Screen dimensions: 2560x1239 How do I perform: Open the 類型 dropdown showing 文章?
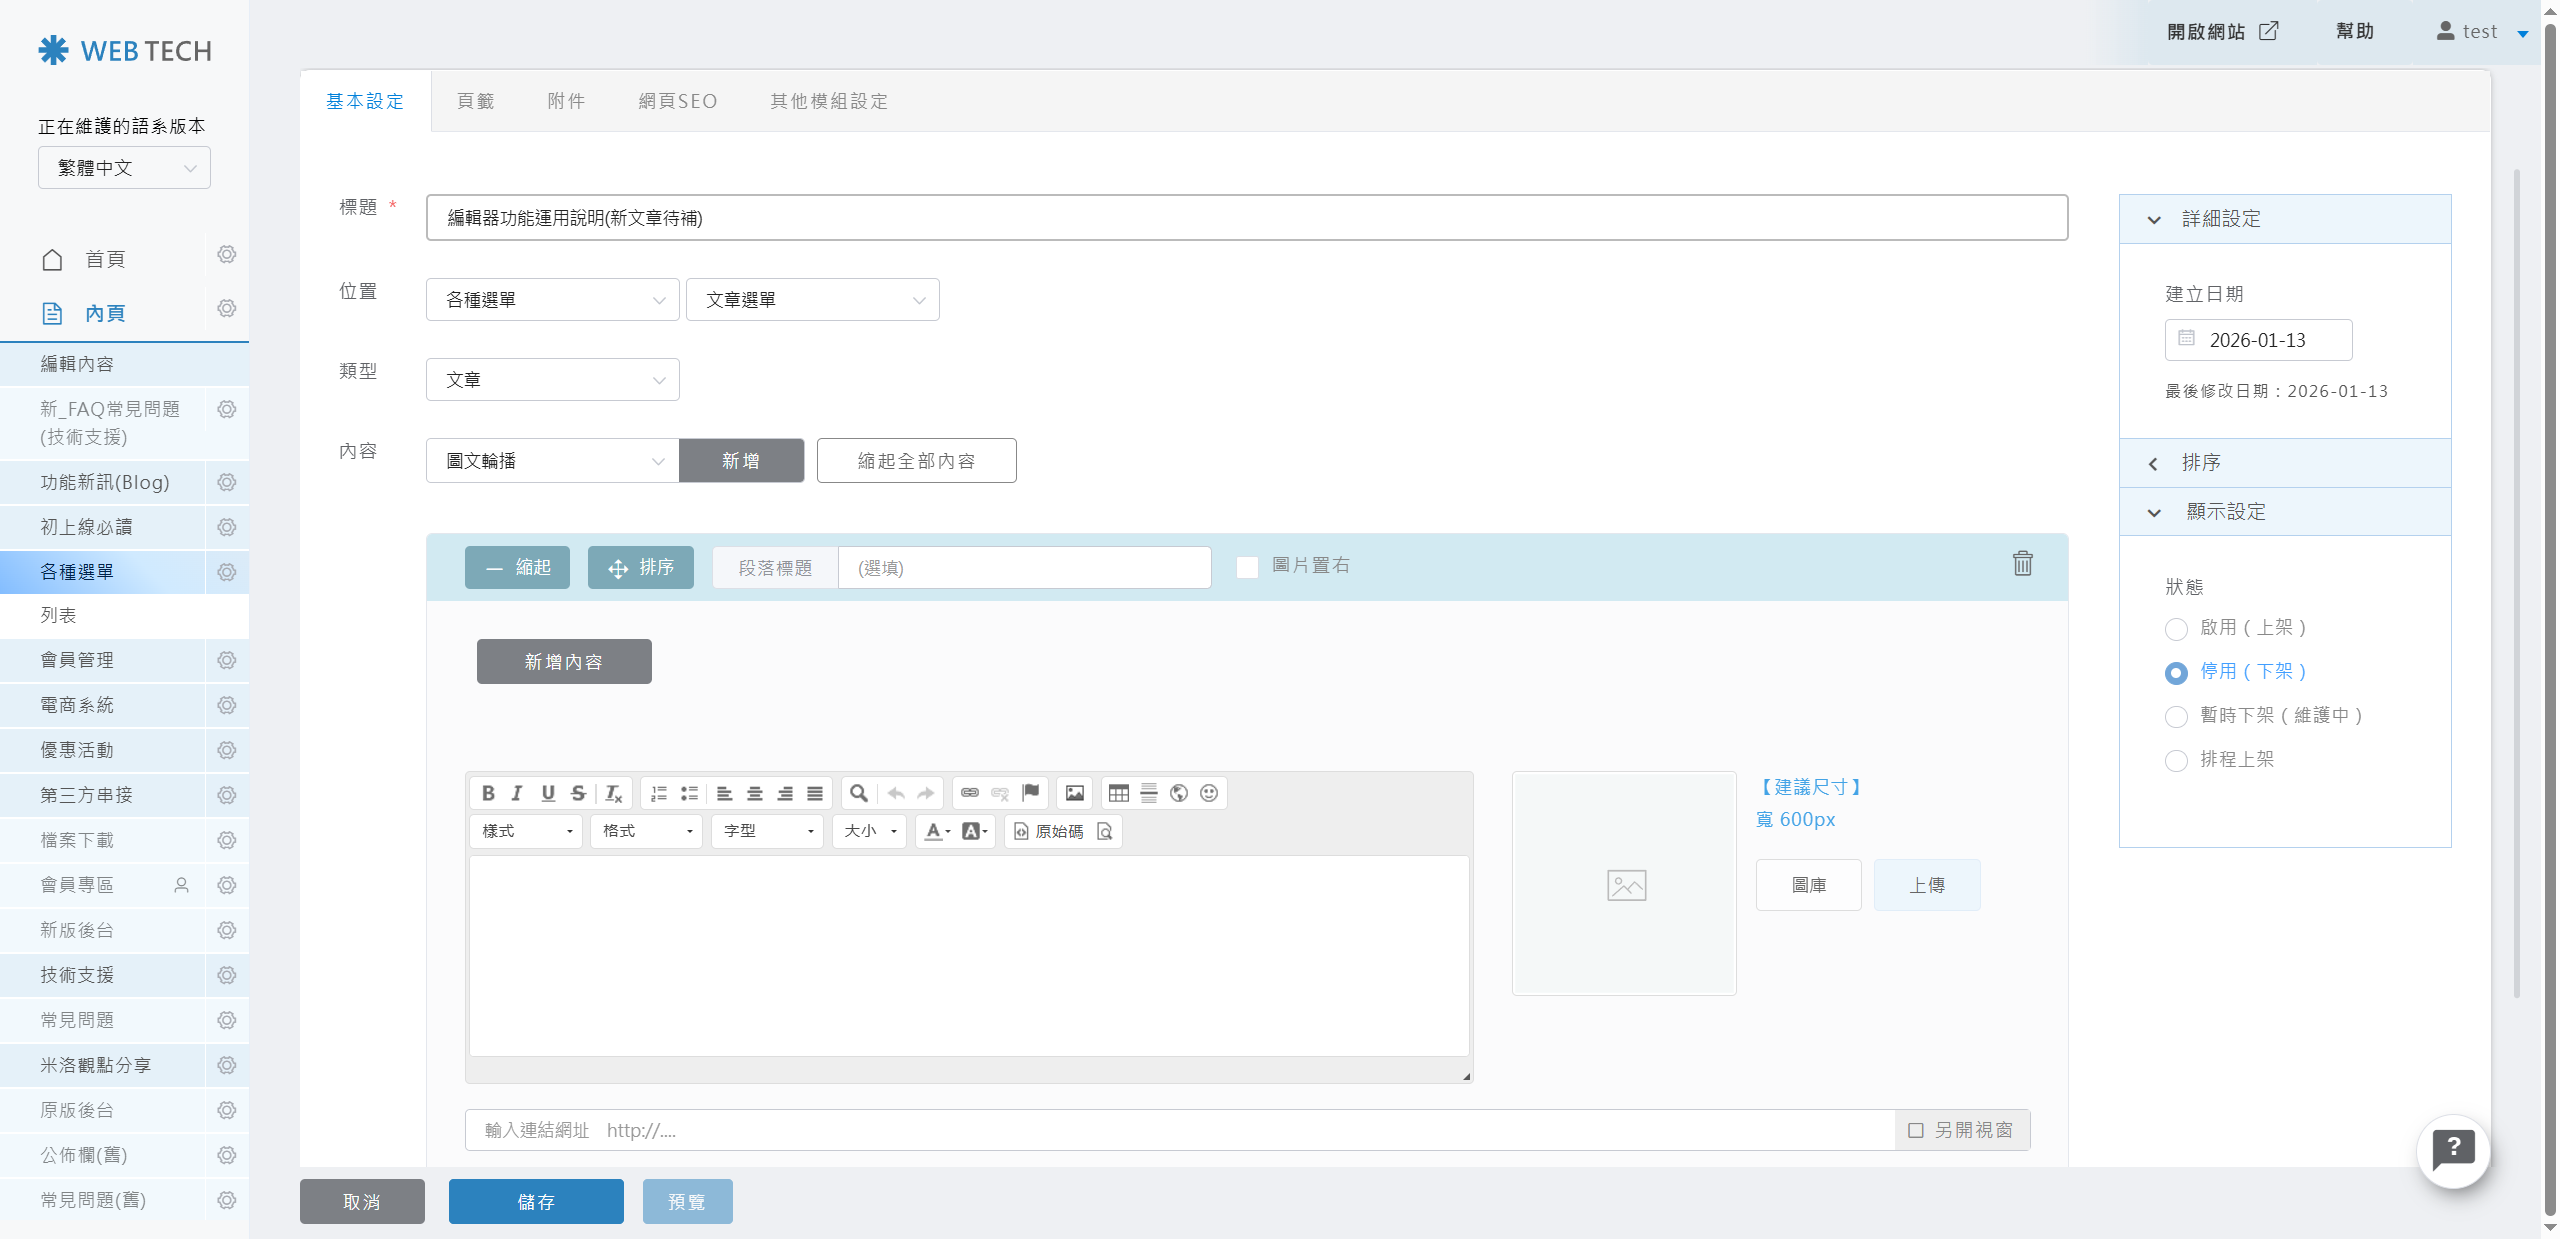click(x=552, y=380)
